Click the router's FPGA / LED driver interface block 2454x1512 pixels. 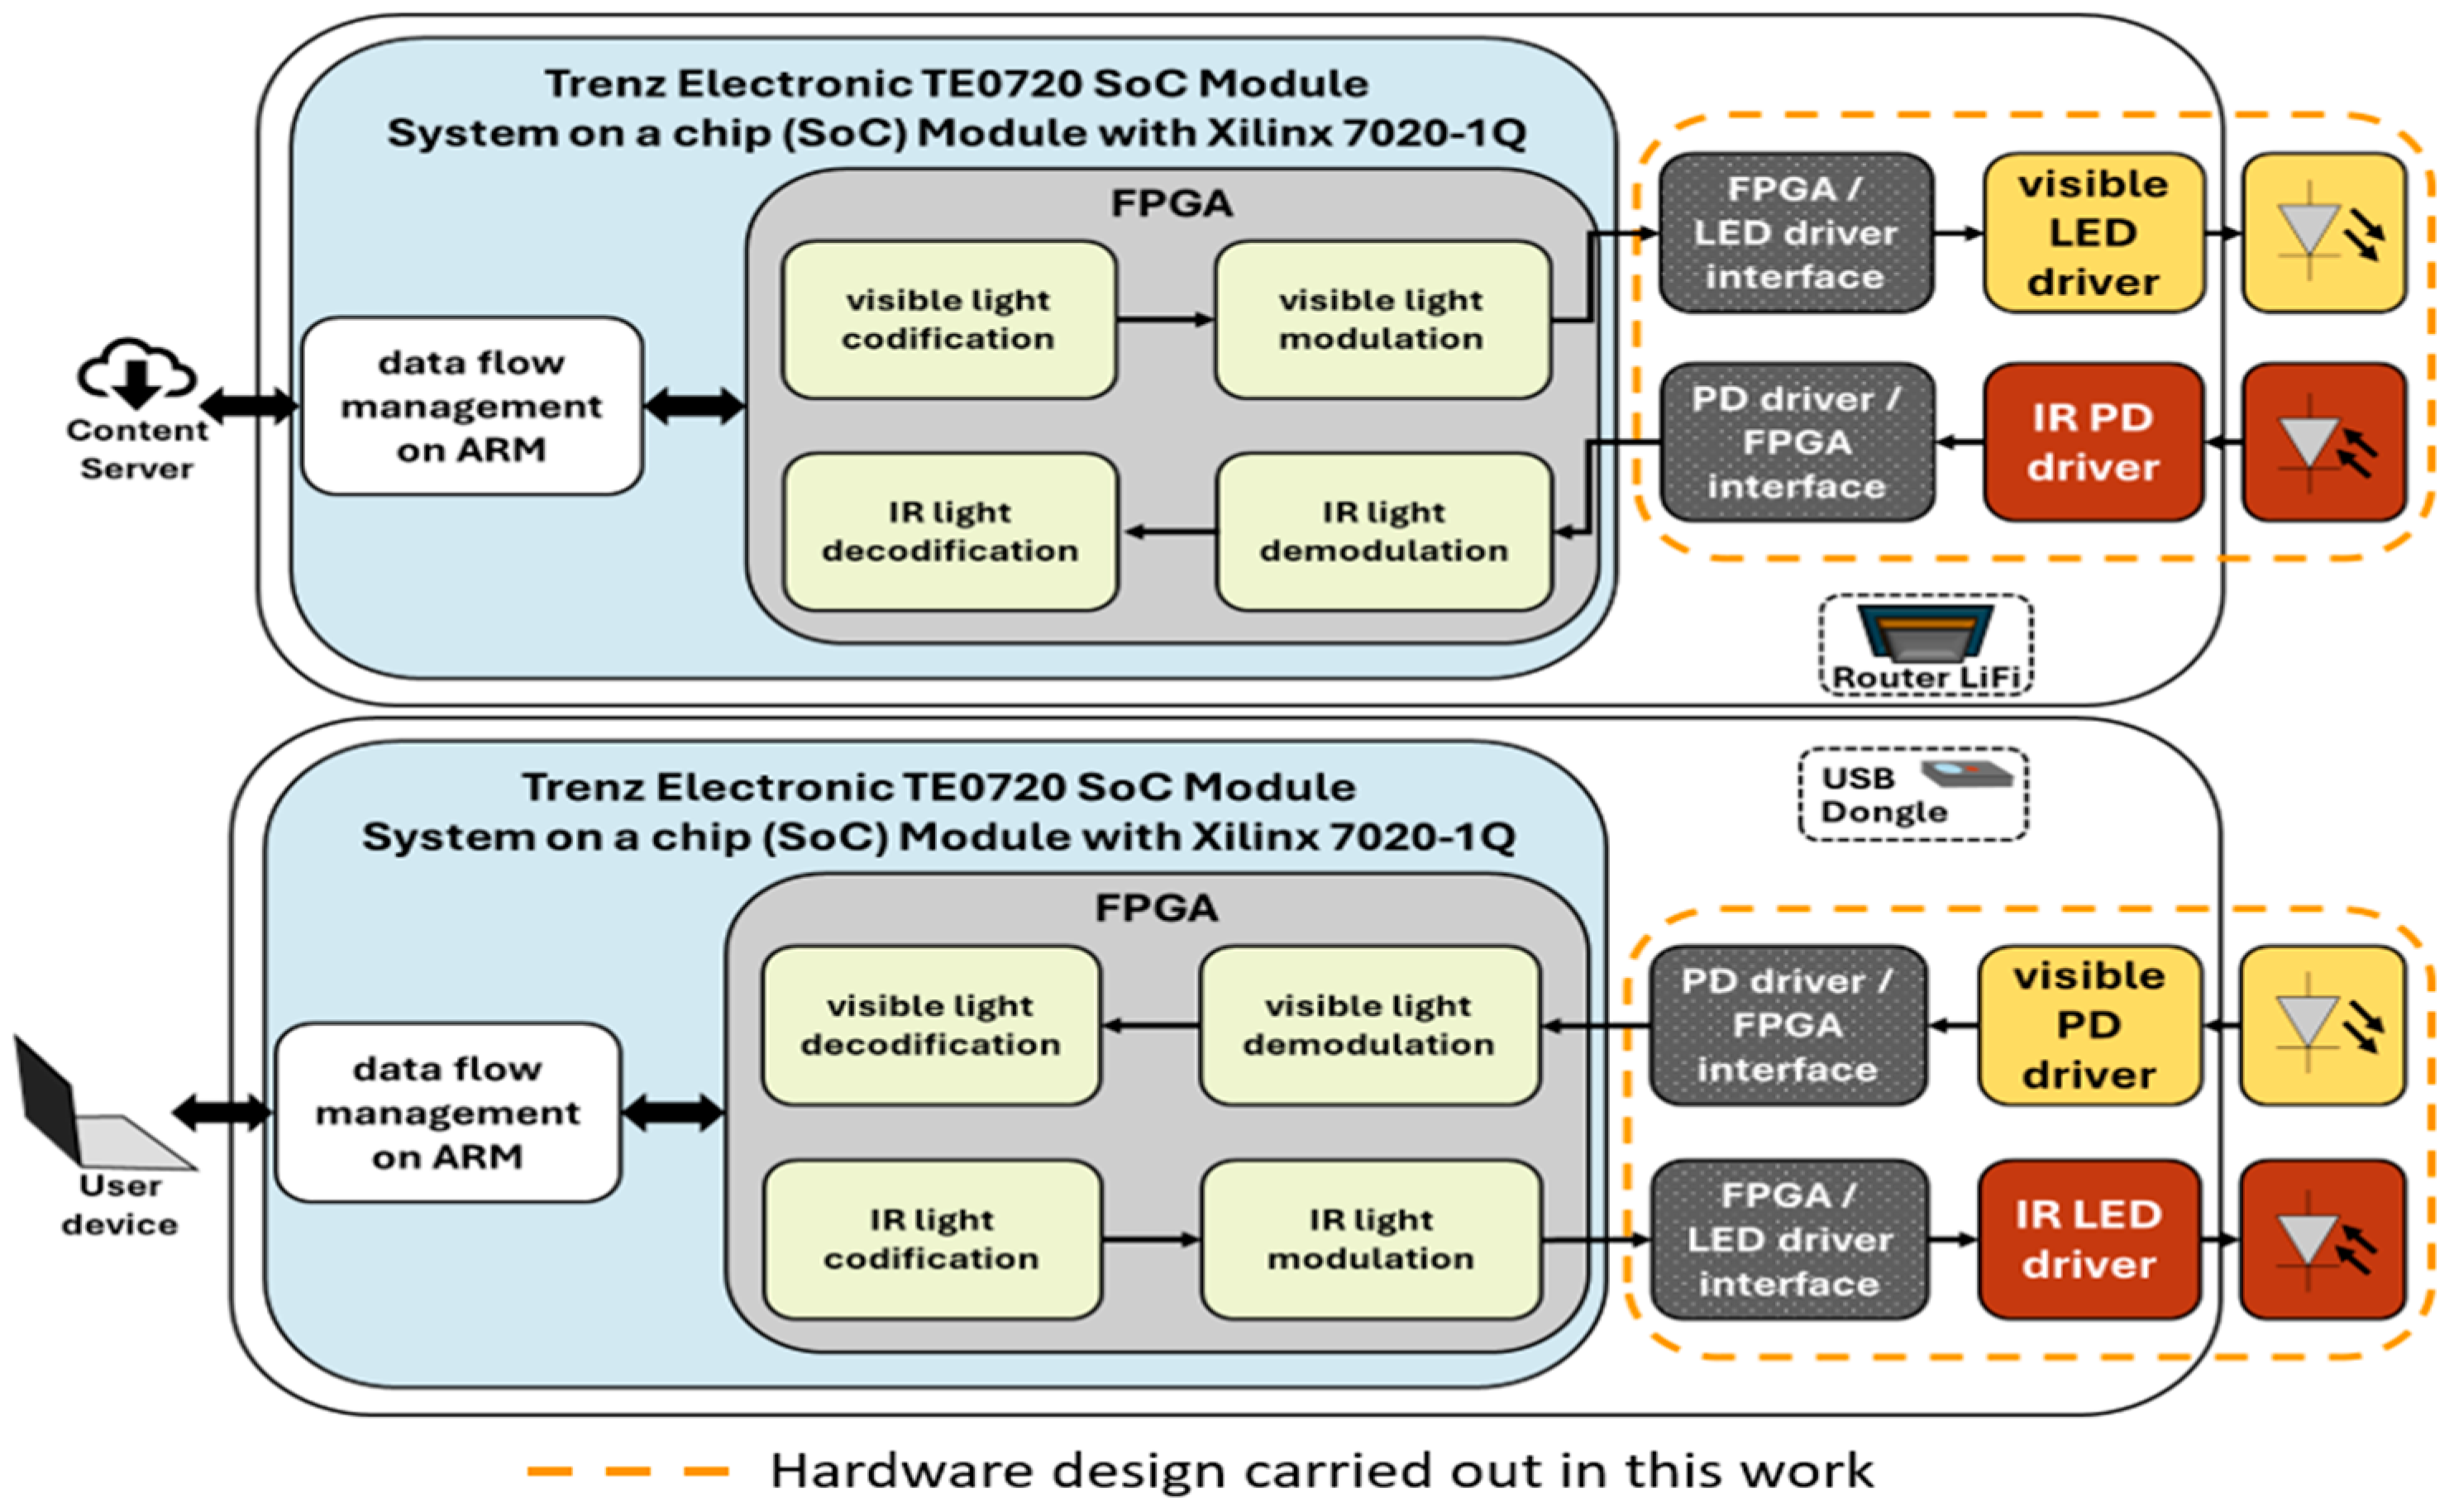pos(1796,233)
